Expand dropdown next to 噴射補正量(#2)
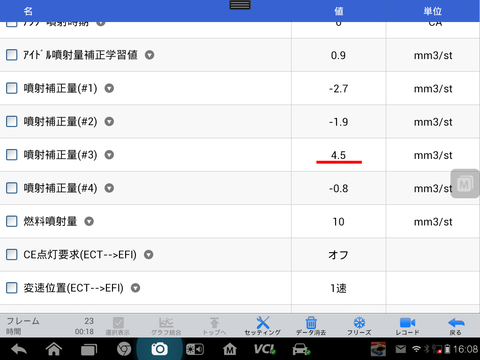This screenshot has height=360, width=480. pyautogui.click(x=109, y=121)
